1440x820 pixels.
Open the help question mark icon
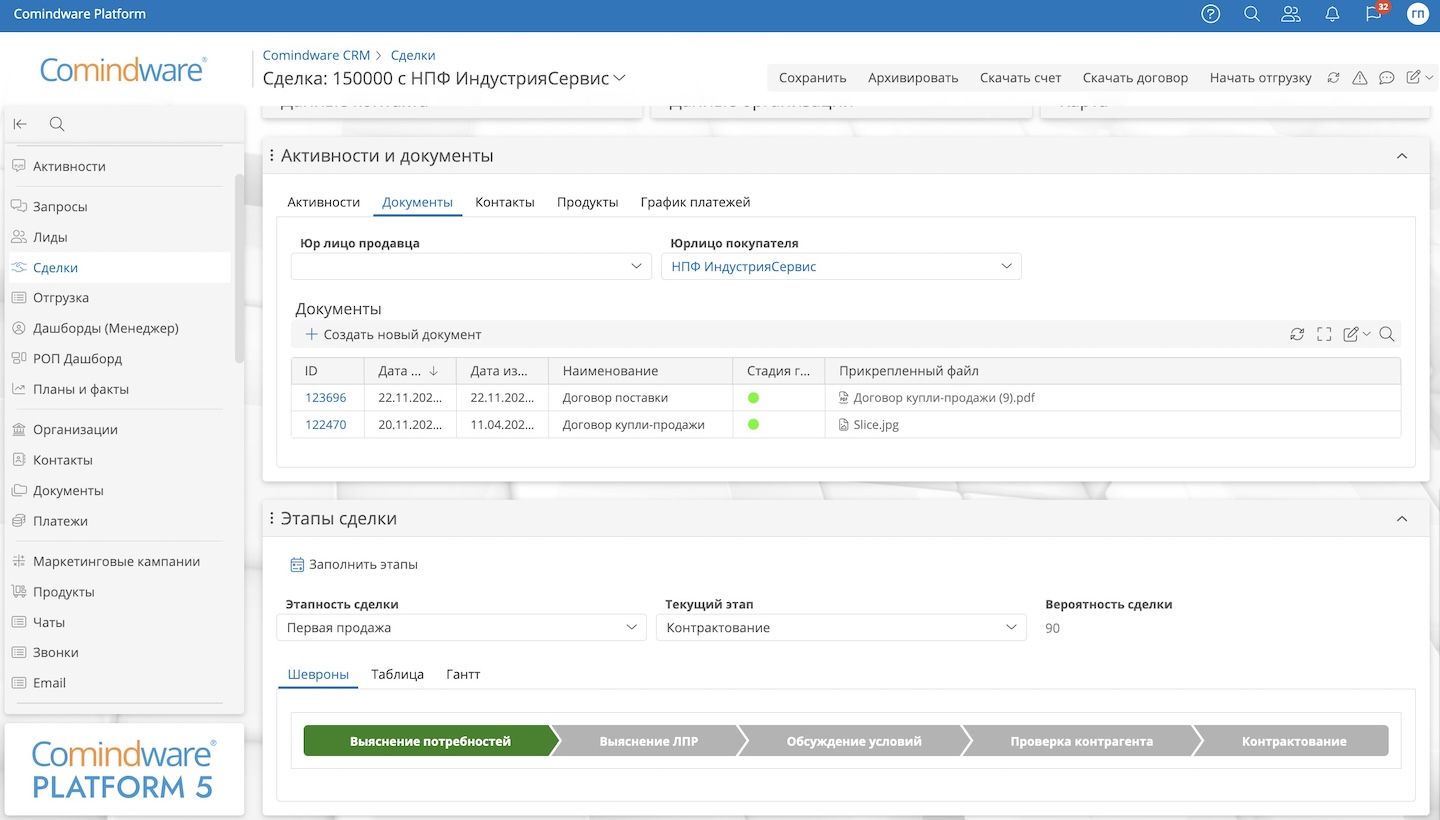pos(1211,14)
